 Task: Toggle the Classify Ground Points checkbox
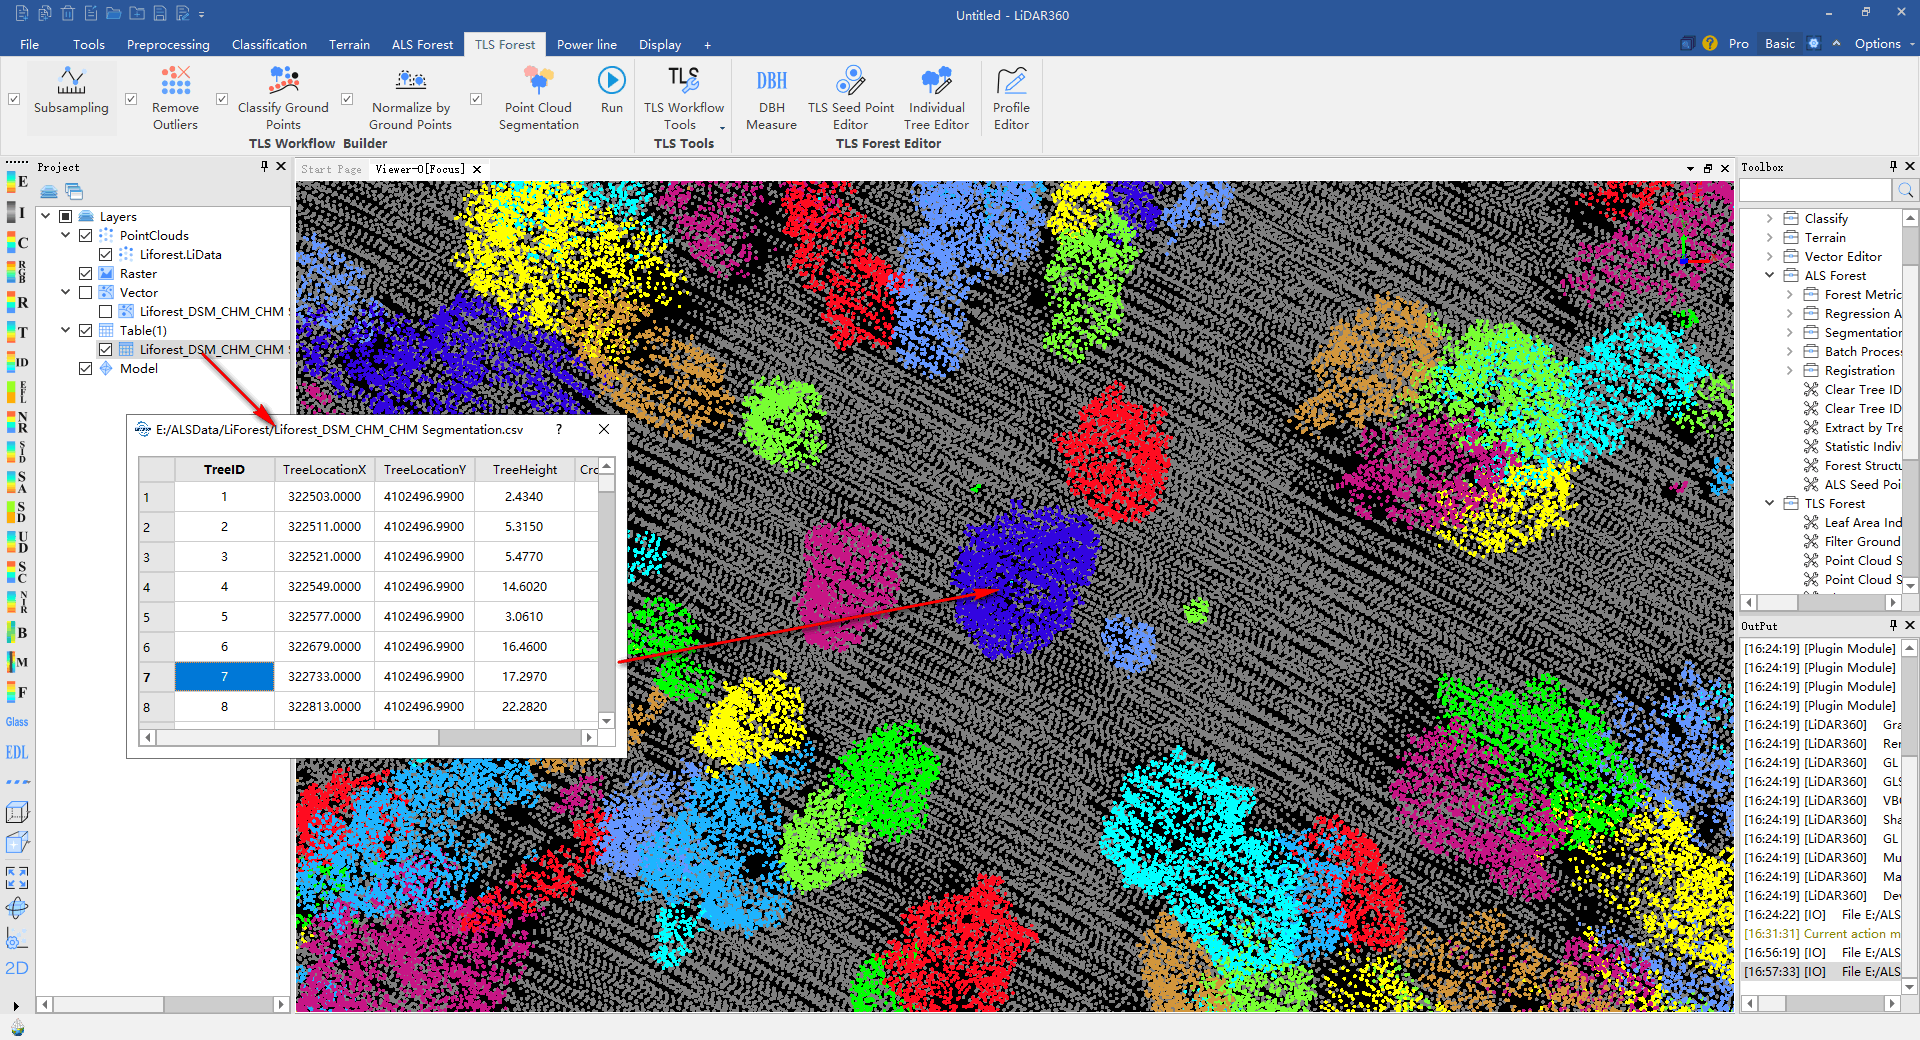(x=222, y=99)
